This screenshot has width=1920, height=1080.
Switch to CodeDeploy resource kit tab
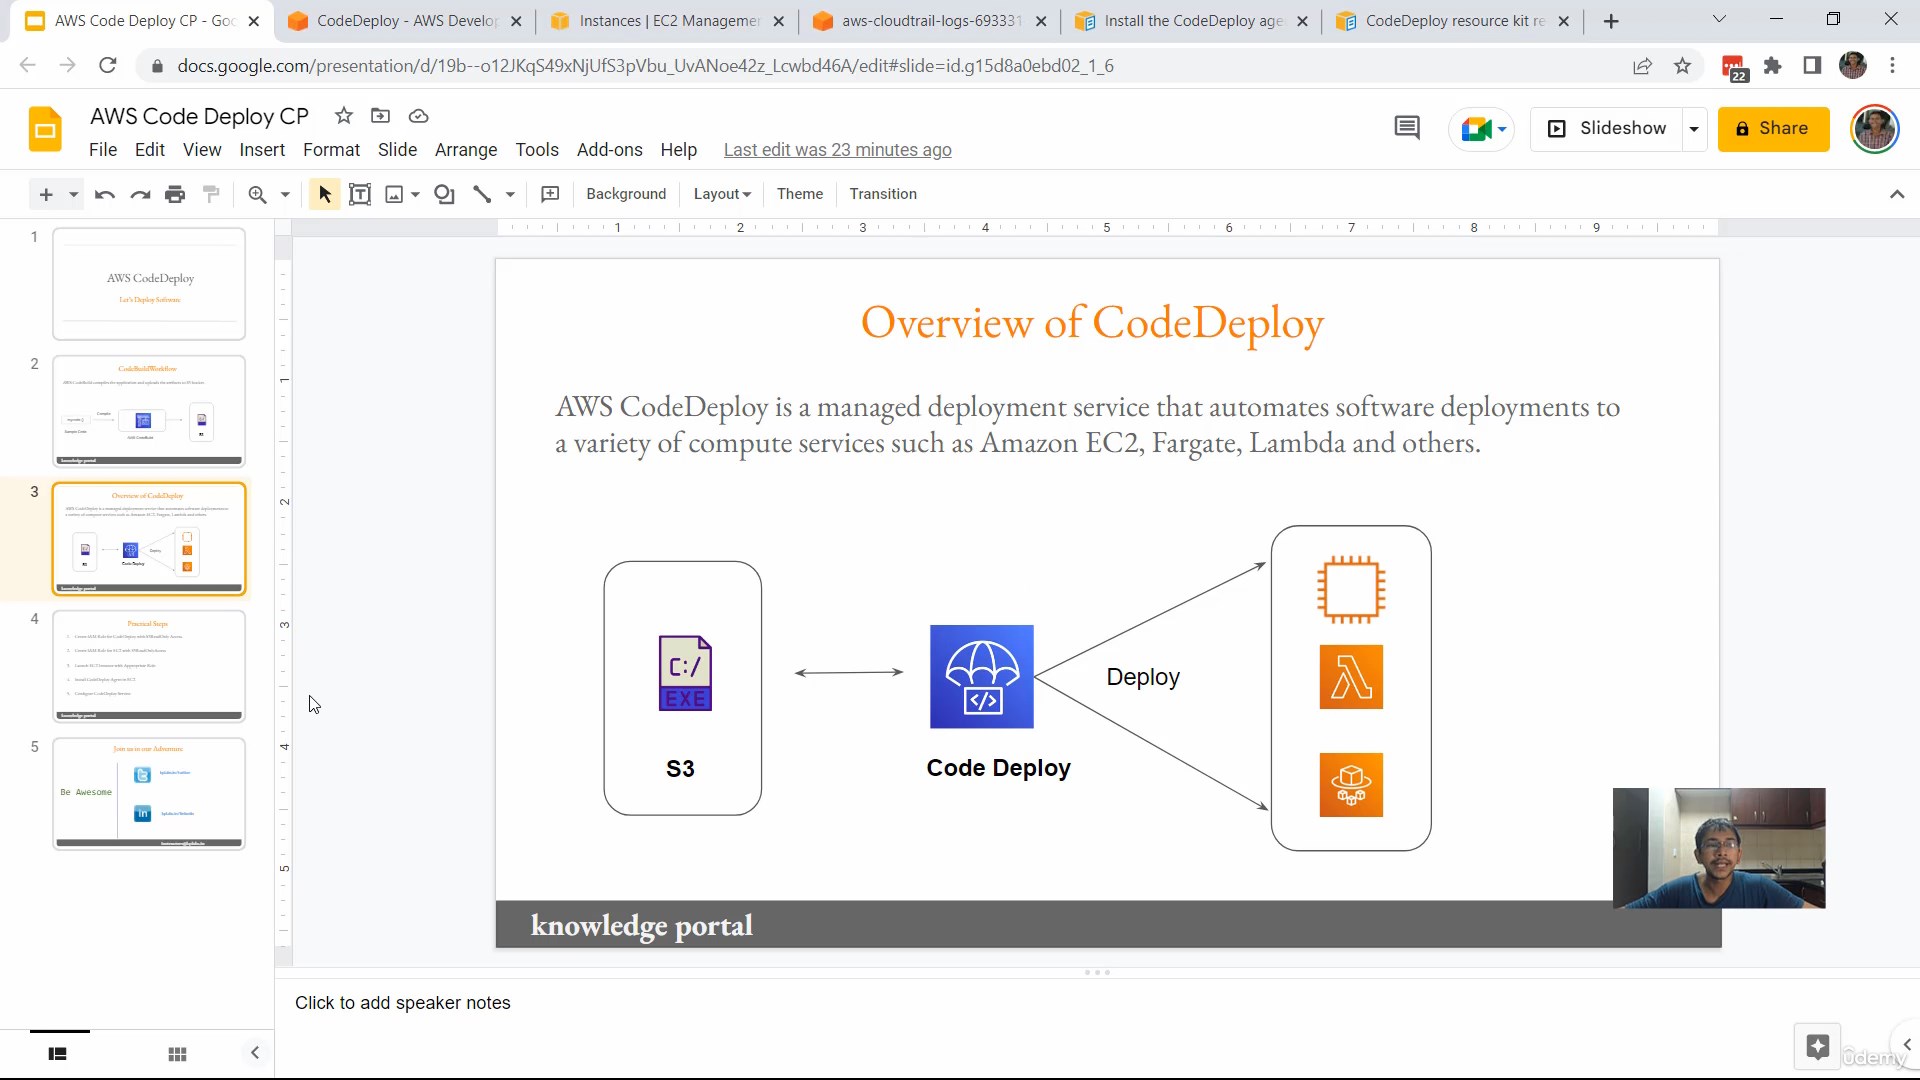pos(1454,21)
